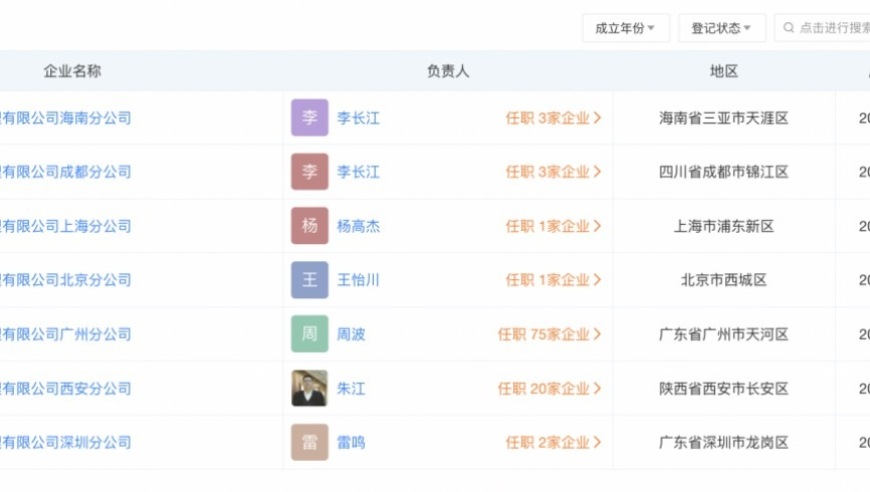Click the search magnifier icon

[x=788, y=28]
